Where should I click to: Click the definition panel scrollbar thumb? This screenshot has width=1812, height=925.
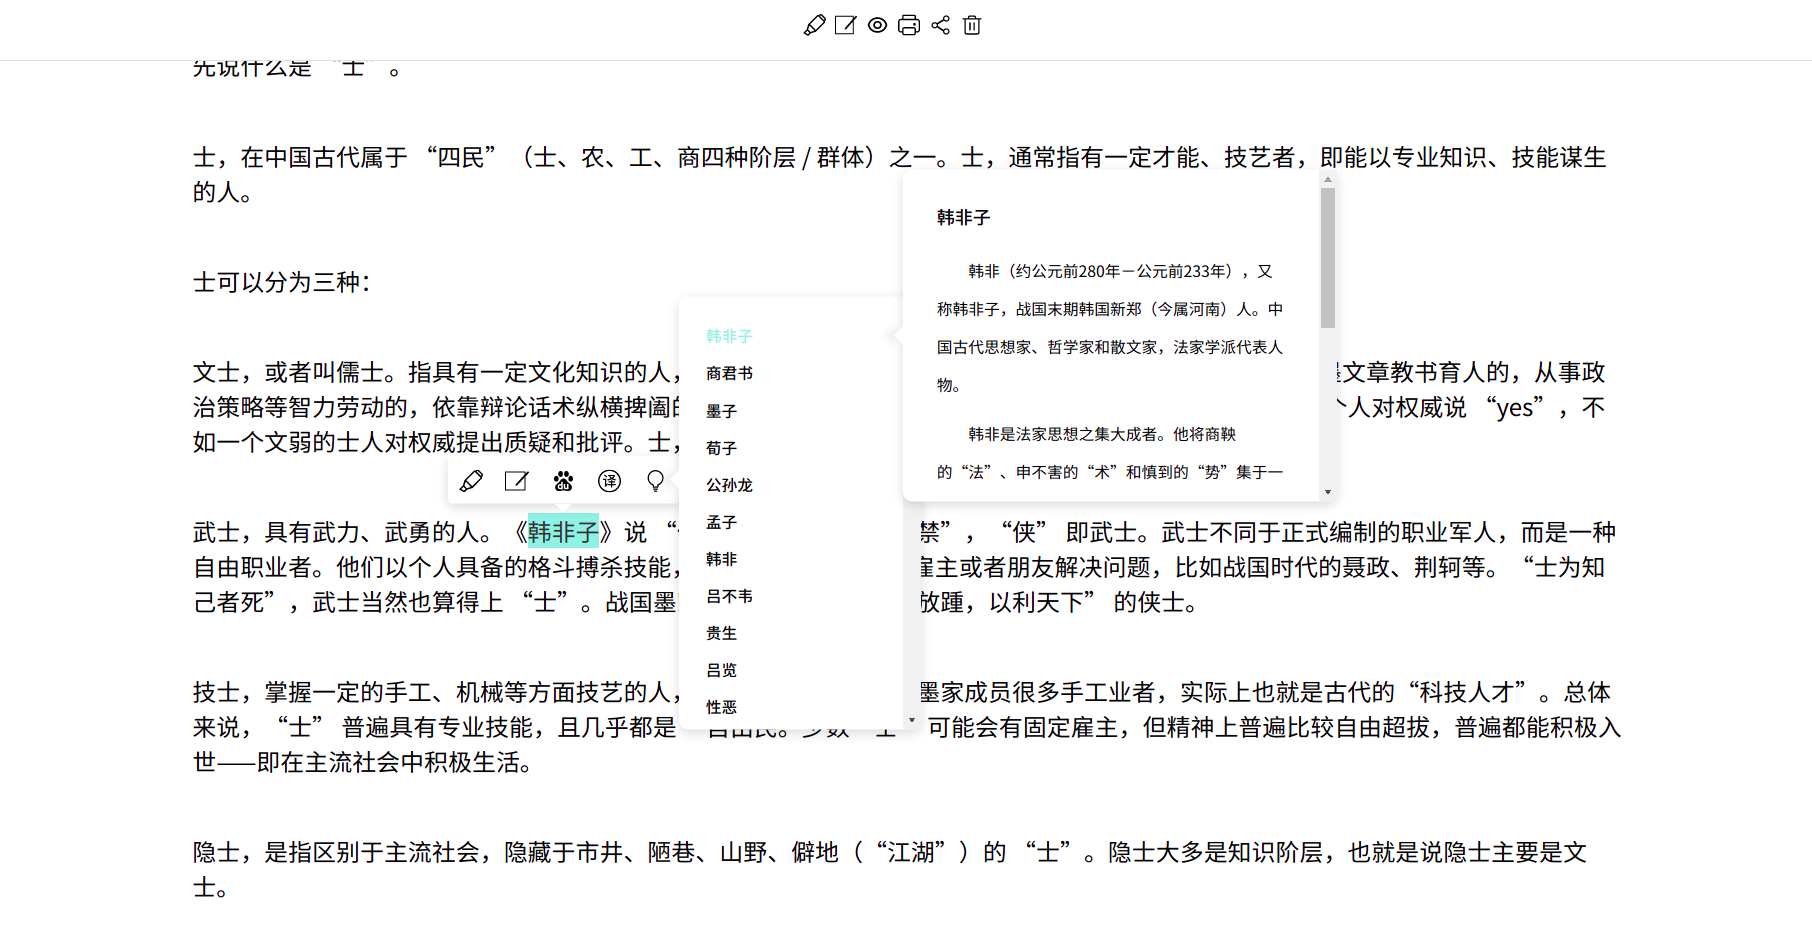pyautogui.click(x=1328, y=258)
